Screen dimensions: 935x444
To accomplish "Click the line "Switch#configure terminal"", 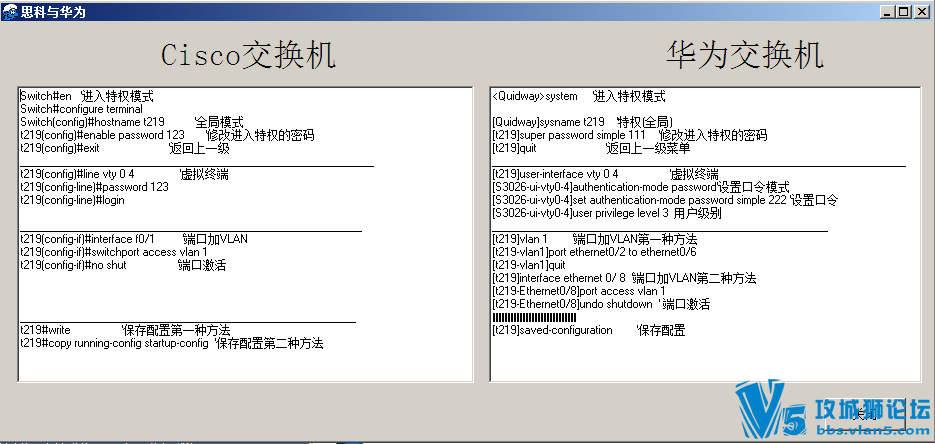I will 82,109.
